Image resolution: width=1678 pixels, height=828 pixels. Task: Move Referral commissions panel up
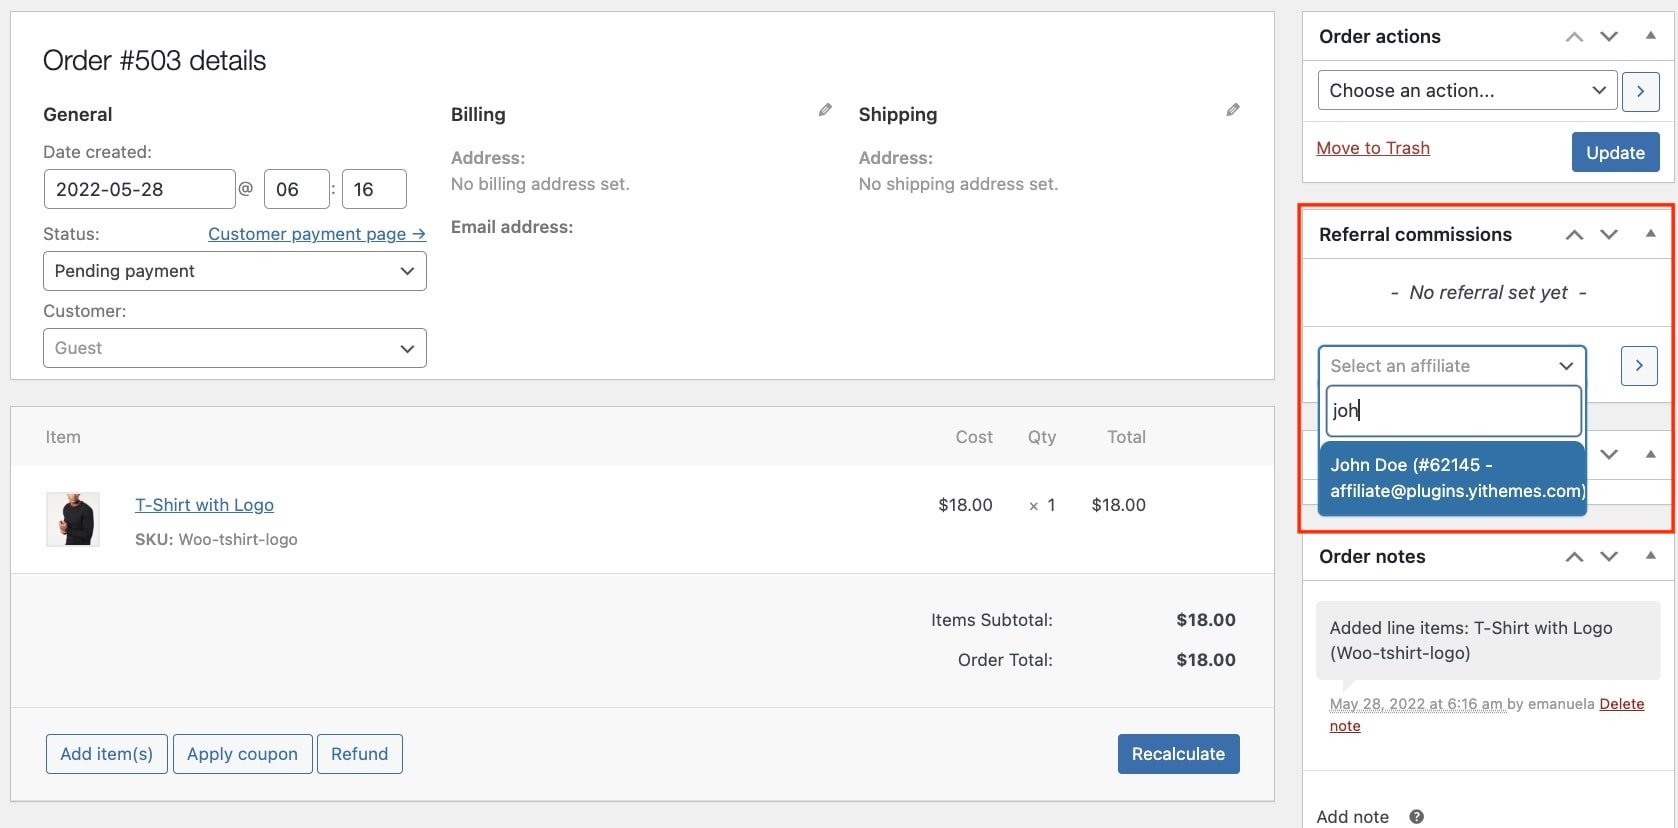pyautogui.click(x=1574, y=235)
